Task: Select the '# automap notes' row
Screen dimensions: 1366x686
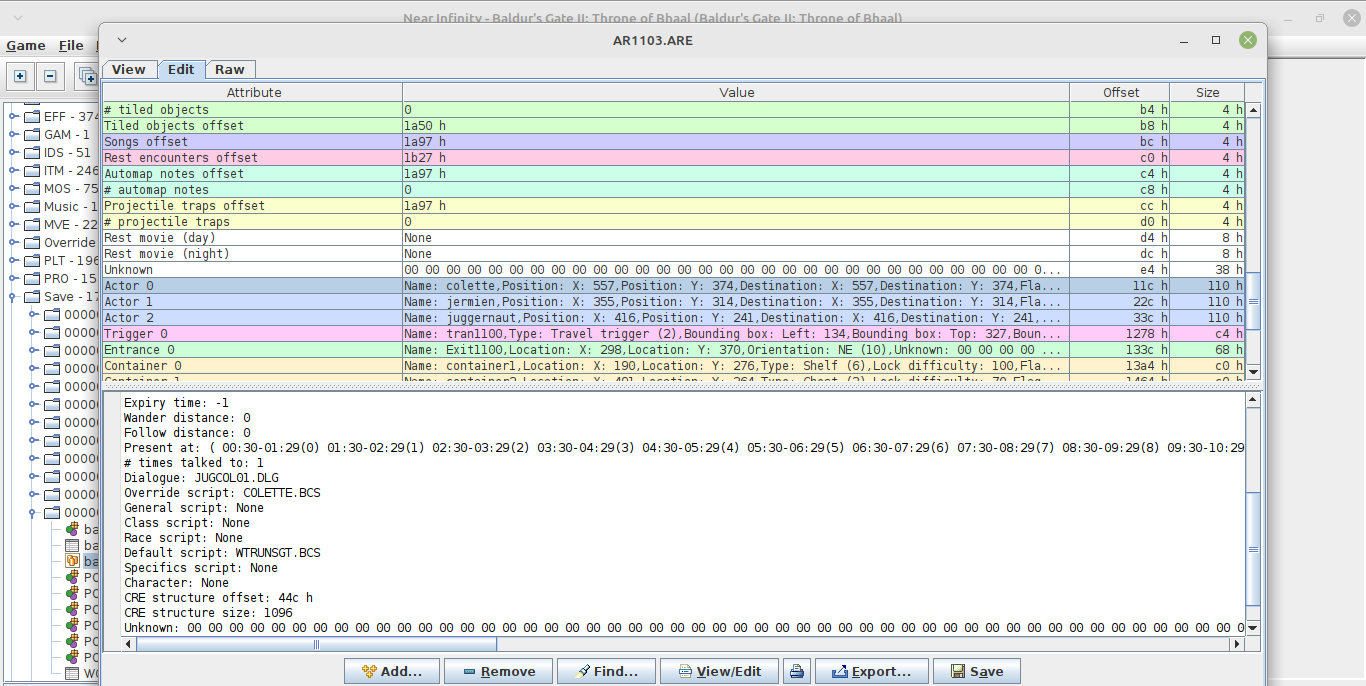Action: coord(674,190)
